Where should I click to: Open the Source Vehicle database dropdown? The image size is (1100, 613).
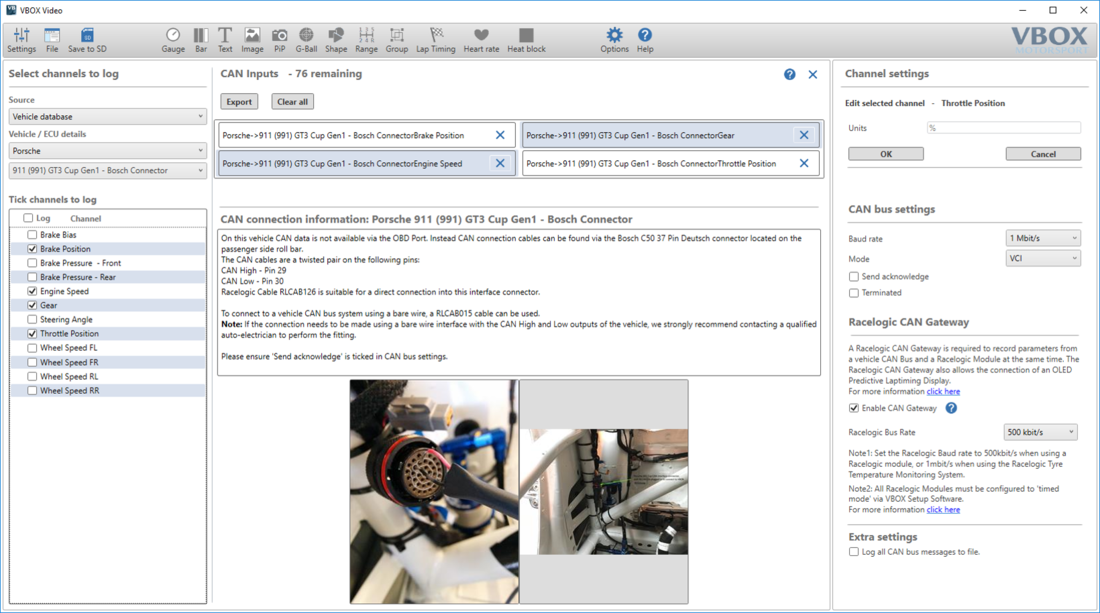[x=107, y=116]
